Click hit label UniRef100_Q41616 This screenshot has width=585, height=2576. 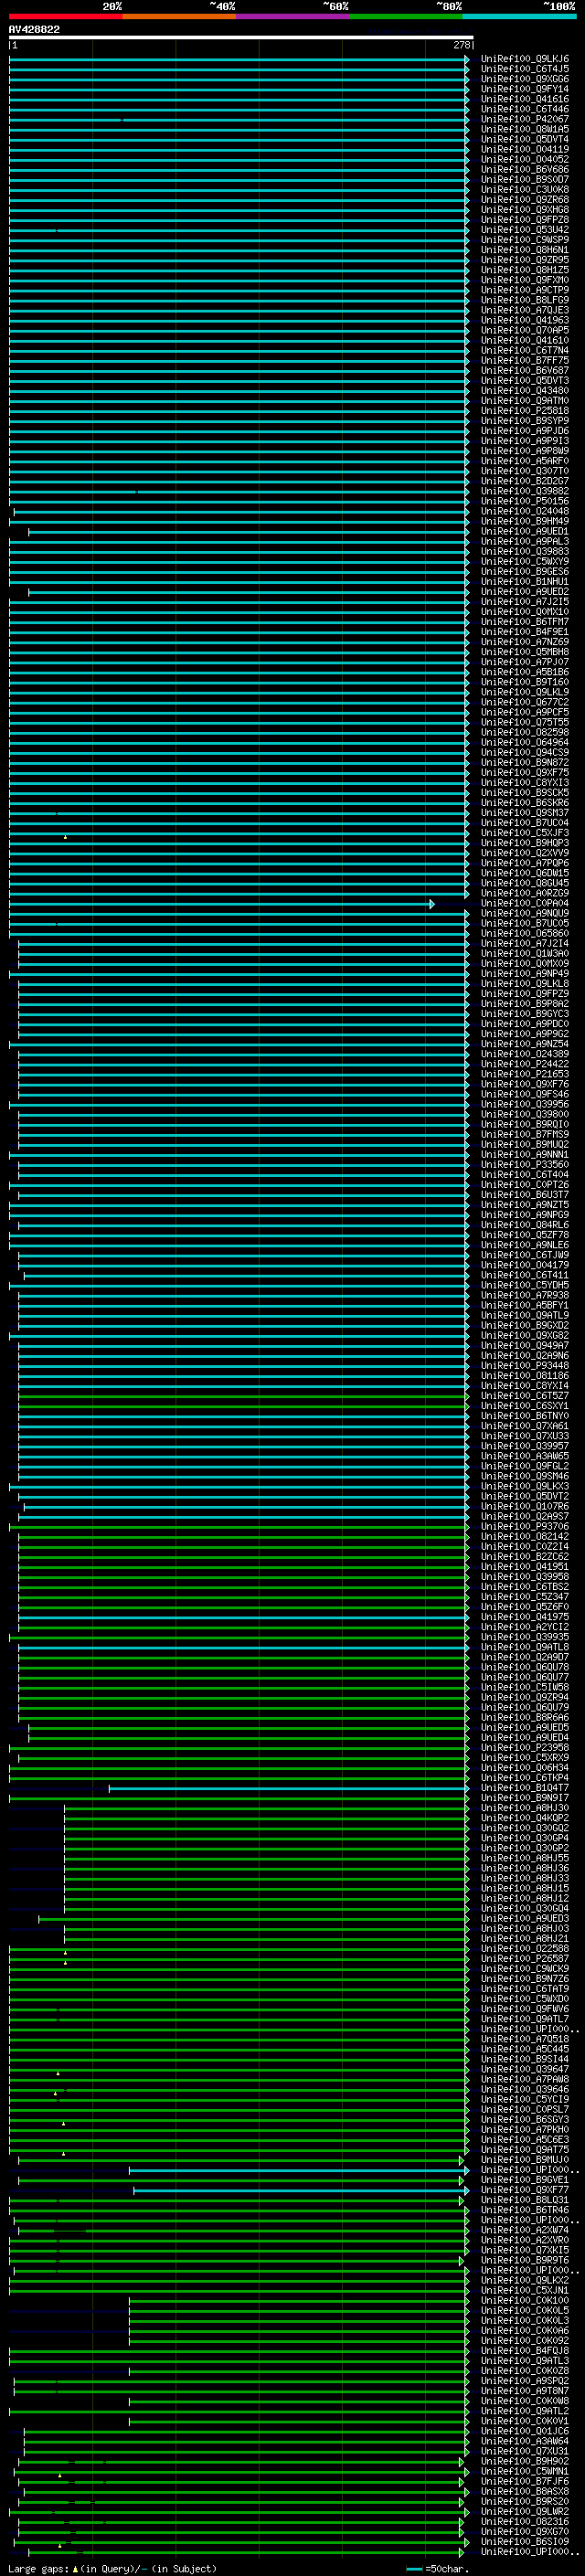coord(524,99)
